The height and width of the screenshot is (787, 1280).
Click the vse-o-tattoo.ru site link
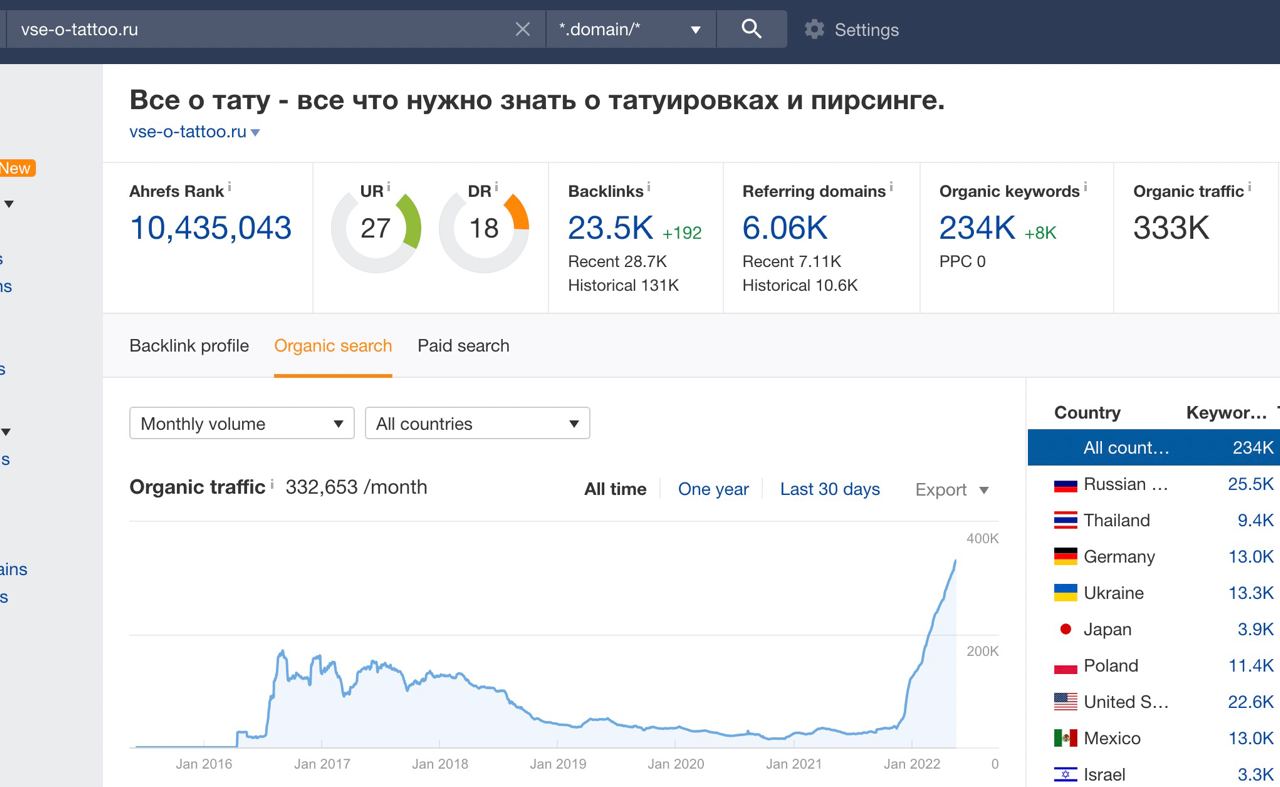point(188,132)
